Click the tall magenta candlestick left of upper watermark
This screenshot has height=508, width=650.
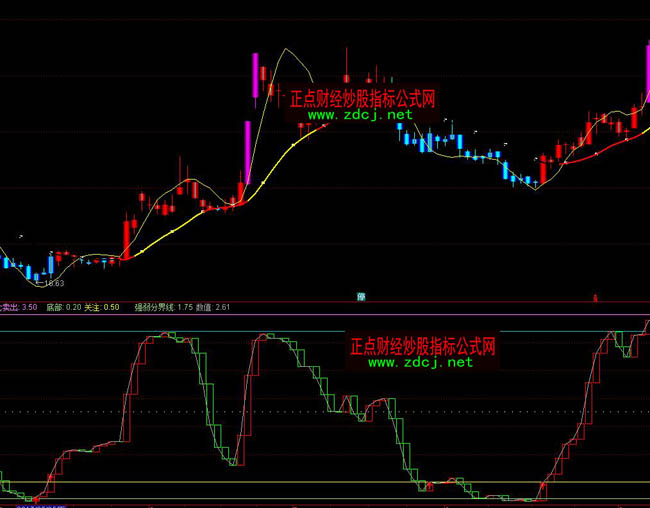click(x=255, y=73)
